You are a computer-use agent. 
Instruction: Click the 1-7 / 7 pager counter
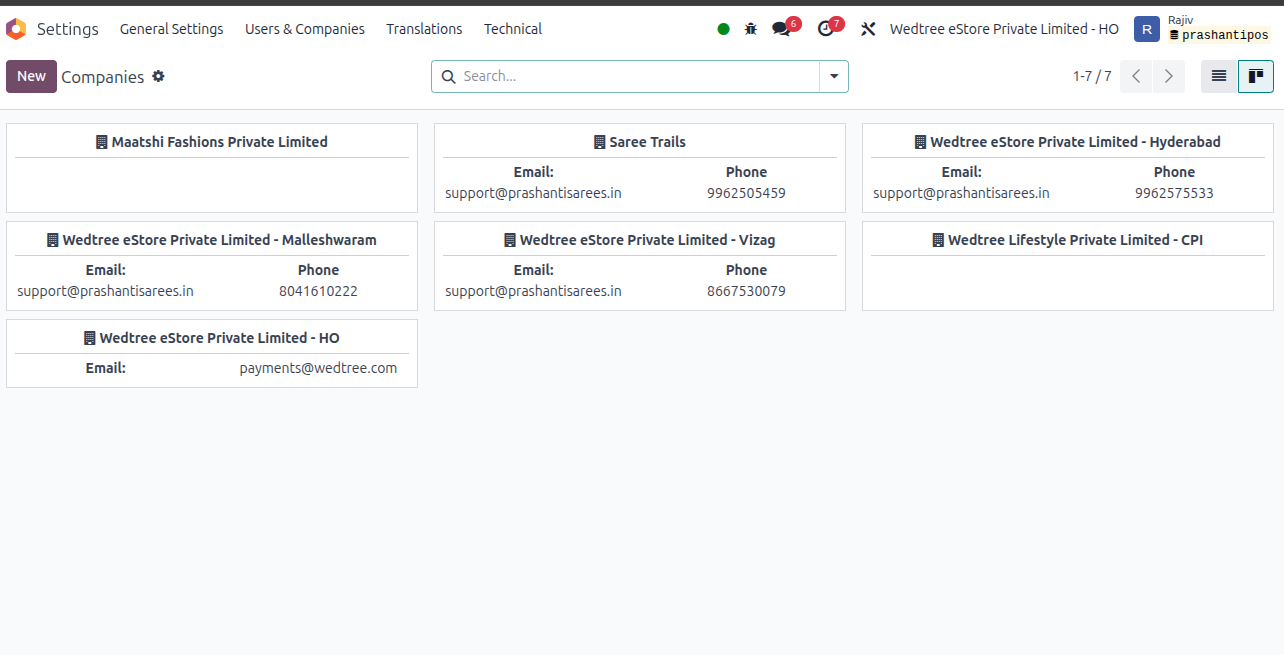pos(1092,76)
